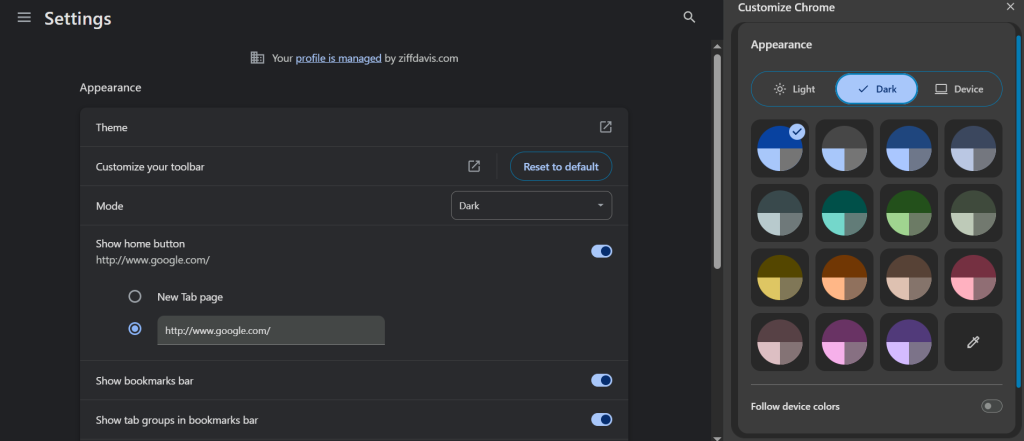This screenshot has height=441, width=1024.
Task: Select the New Tab page radio option
Action: click(135, 297)
